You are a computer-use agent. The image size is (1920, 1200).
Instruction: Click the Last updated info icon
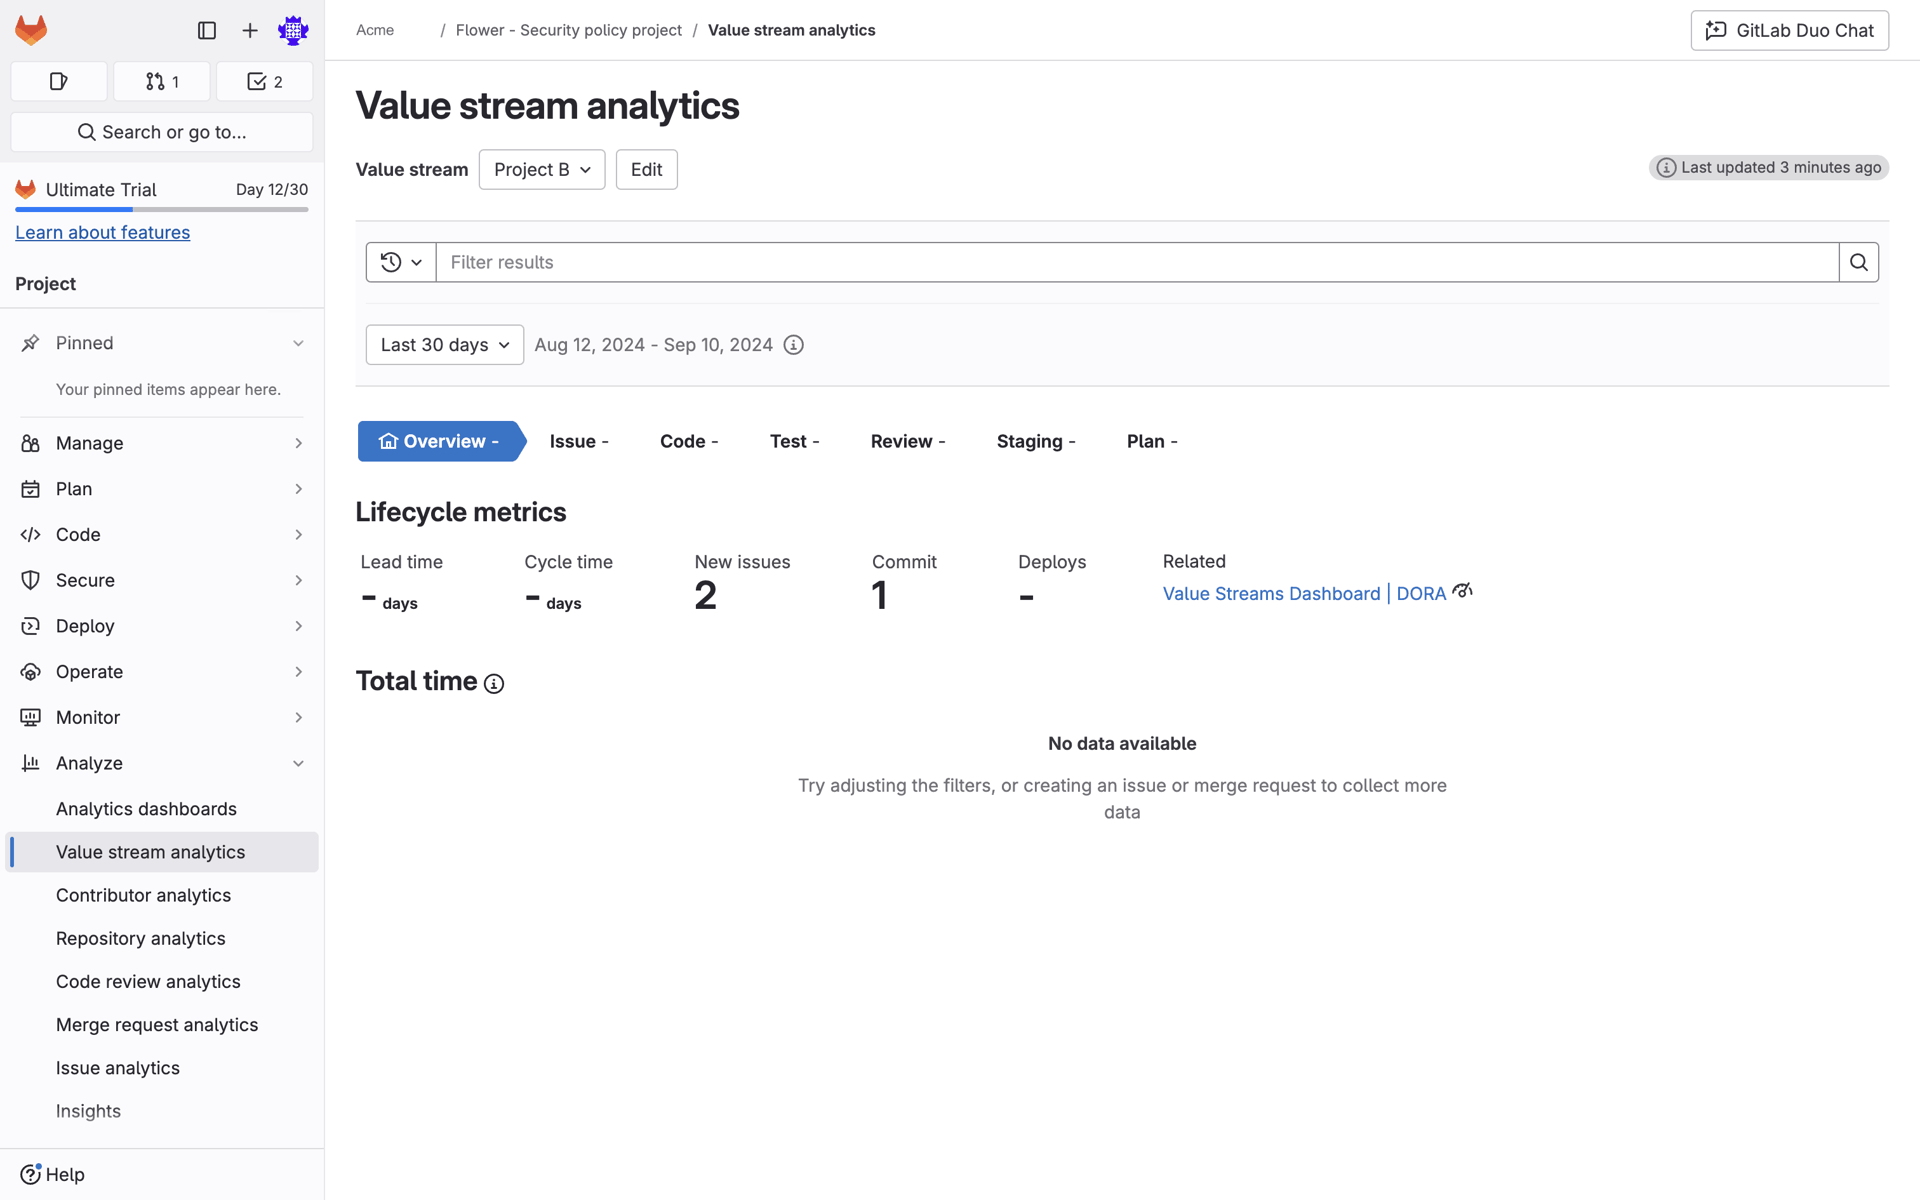point(1666,168)
